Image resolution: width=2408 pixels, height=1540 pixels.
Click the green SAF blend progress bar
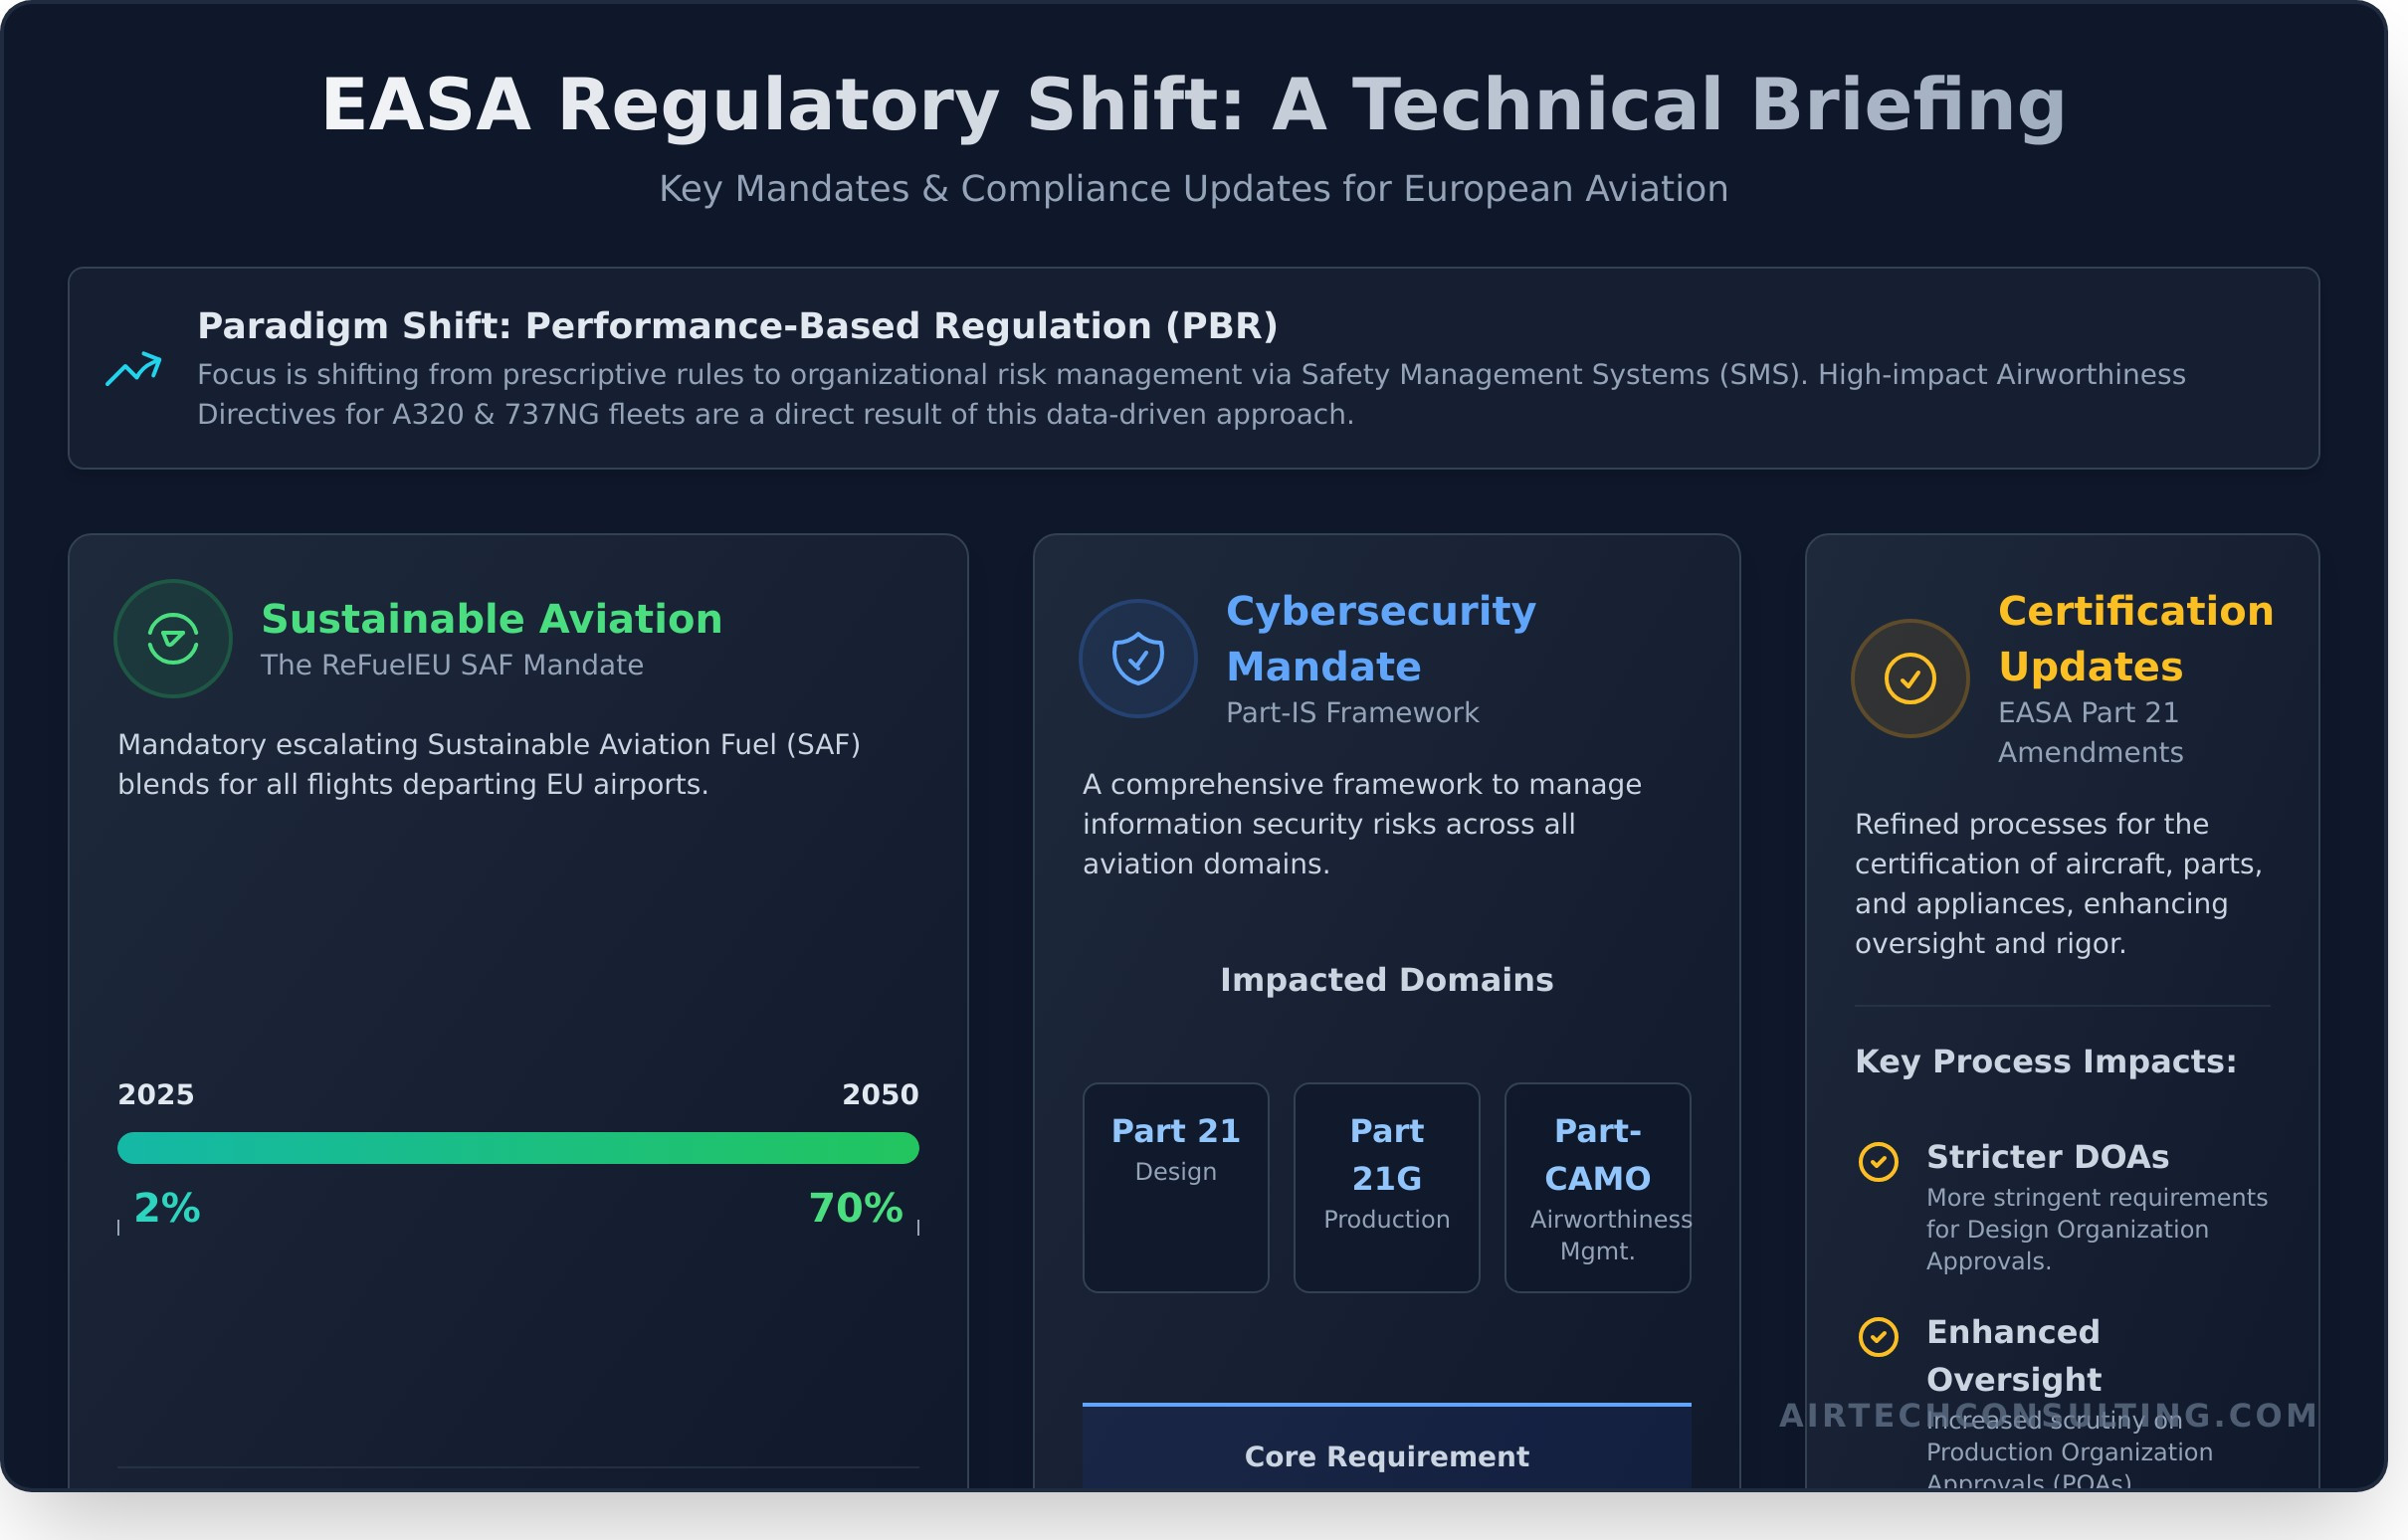(518, 1148)
